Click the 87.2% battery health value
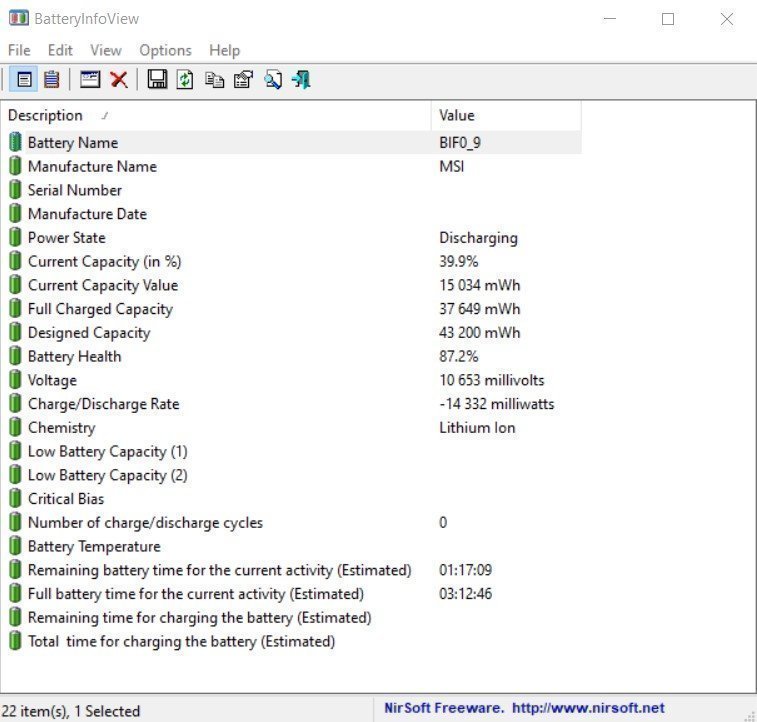The image size is (757, 722). pos(459,356)
